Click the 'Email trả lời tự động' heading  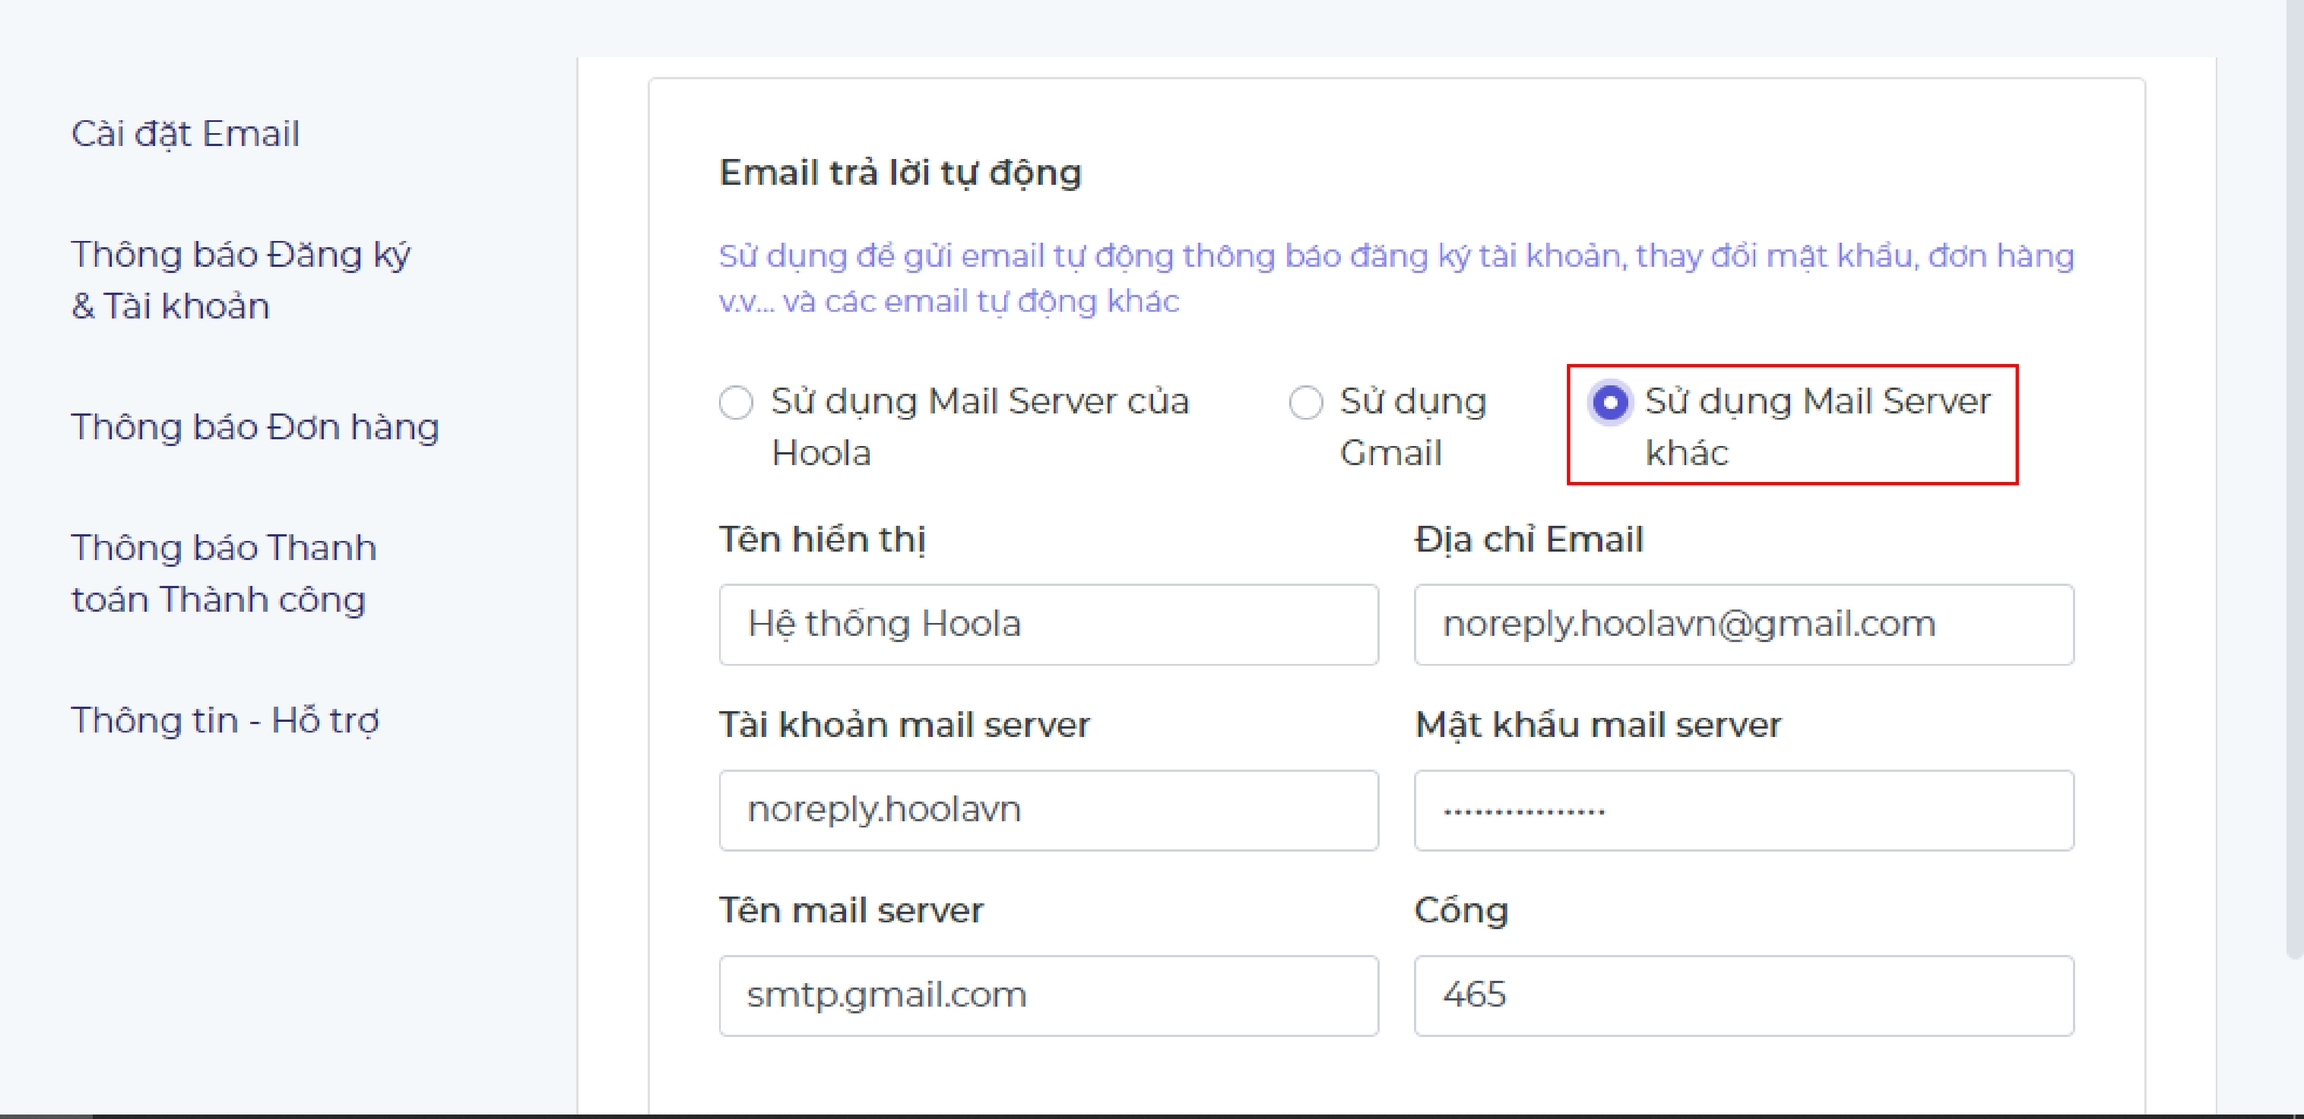(900, 173)
